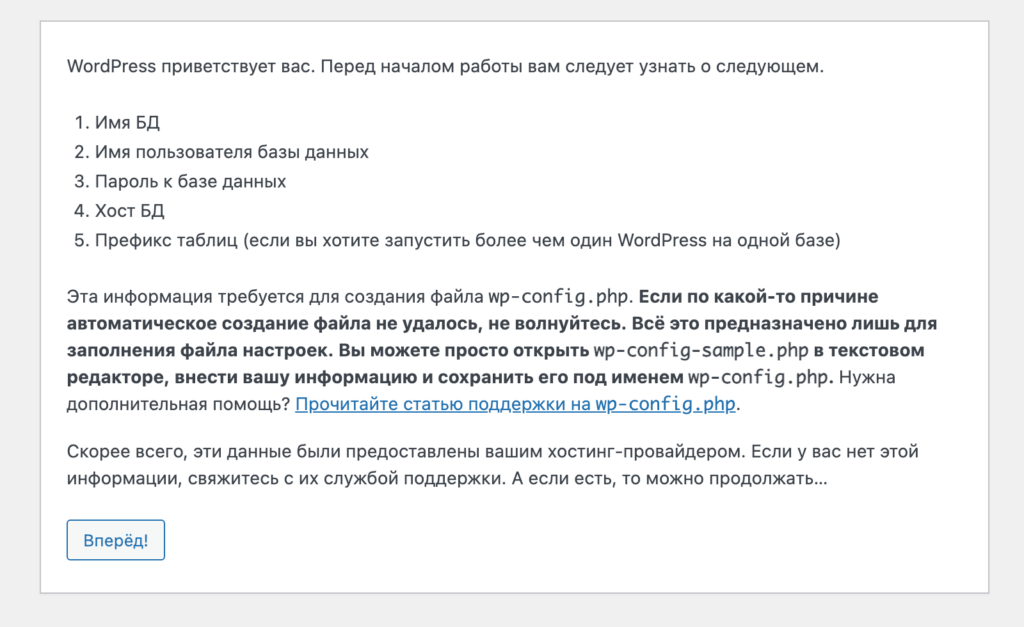Click the Вперёд! button
This screenshot has height=627, width=1024.
click(116, 540)
